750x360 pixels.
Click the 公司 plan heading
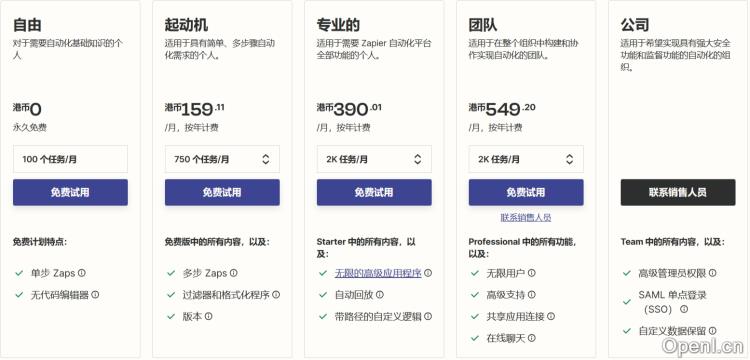(x=635, y=24)
